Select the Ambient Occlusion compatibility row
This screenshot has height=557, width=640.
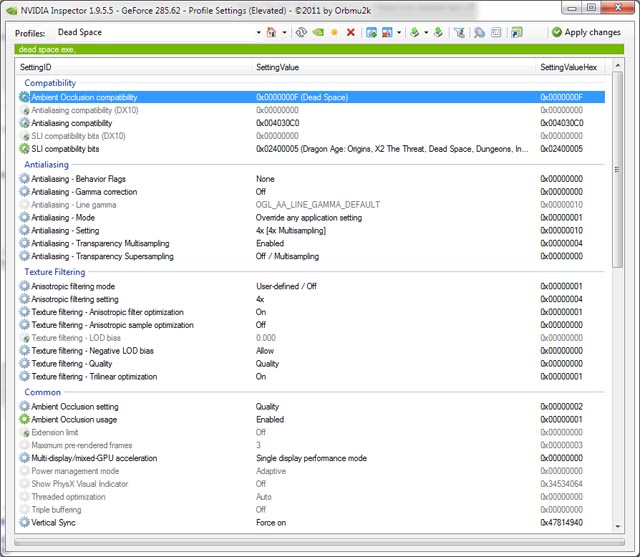(x=130, y=97)
